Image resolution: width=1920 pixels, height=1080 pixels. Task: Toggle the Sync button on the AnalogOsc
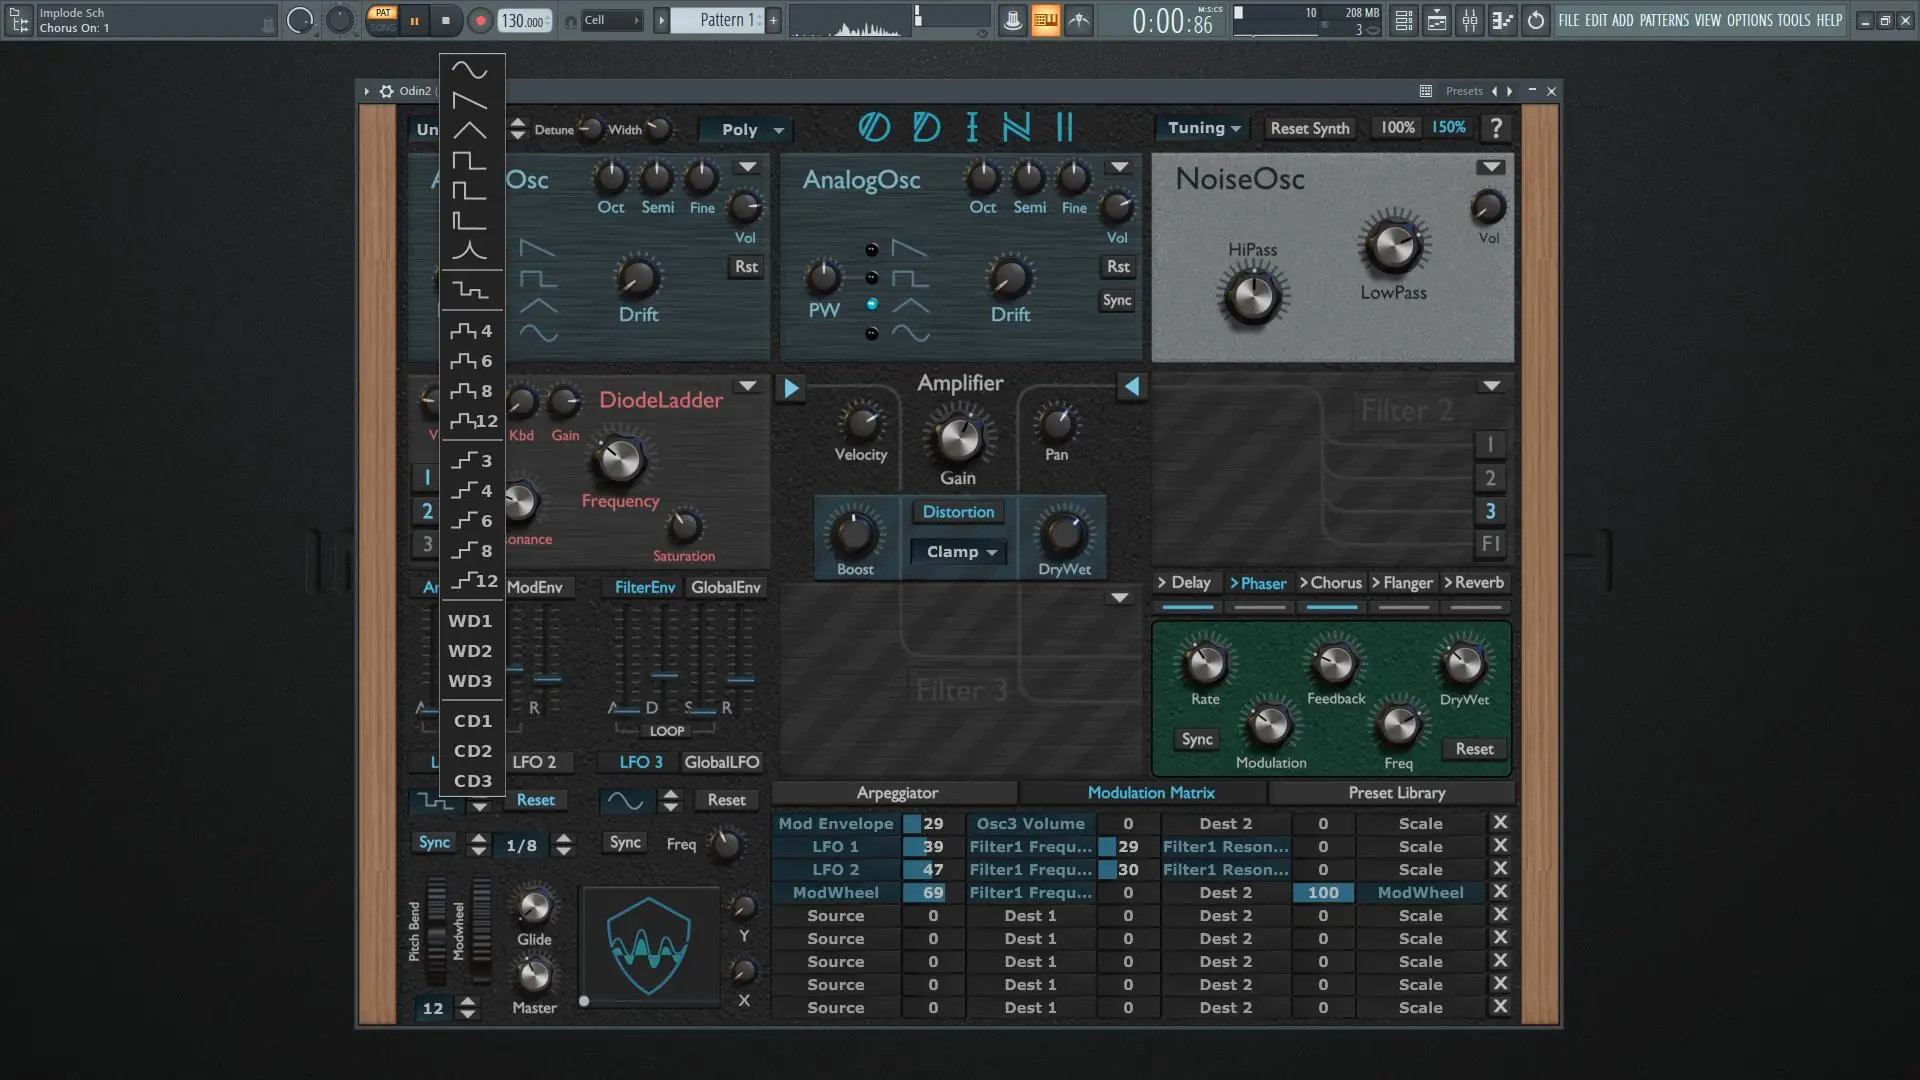click(x=1117, y=300)
